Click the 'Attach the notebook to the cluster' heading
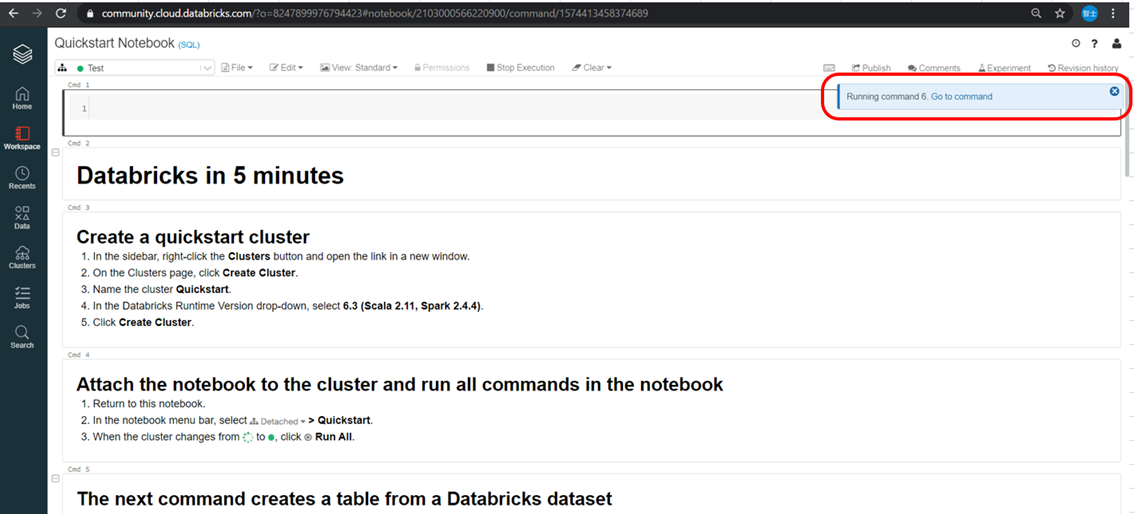This screenshot has height=514, width=1134. 399,384
